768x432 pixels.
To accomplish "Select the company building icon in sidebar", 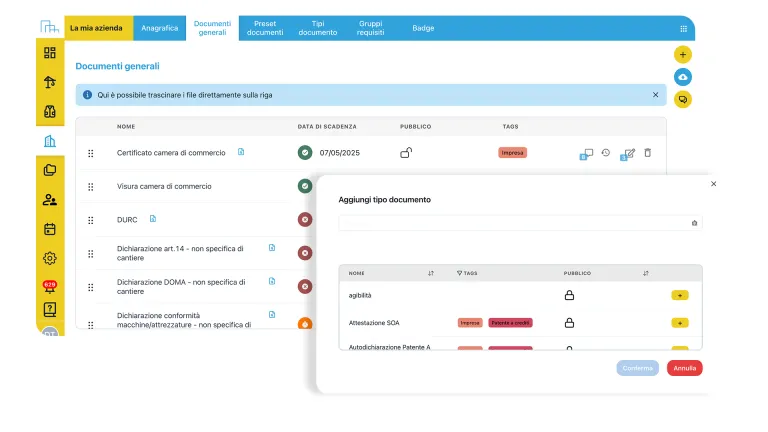I will (x=49, y=141).
